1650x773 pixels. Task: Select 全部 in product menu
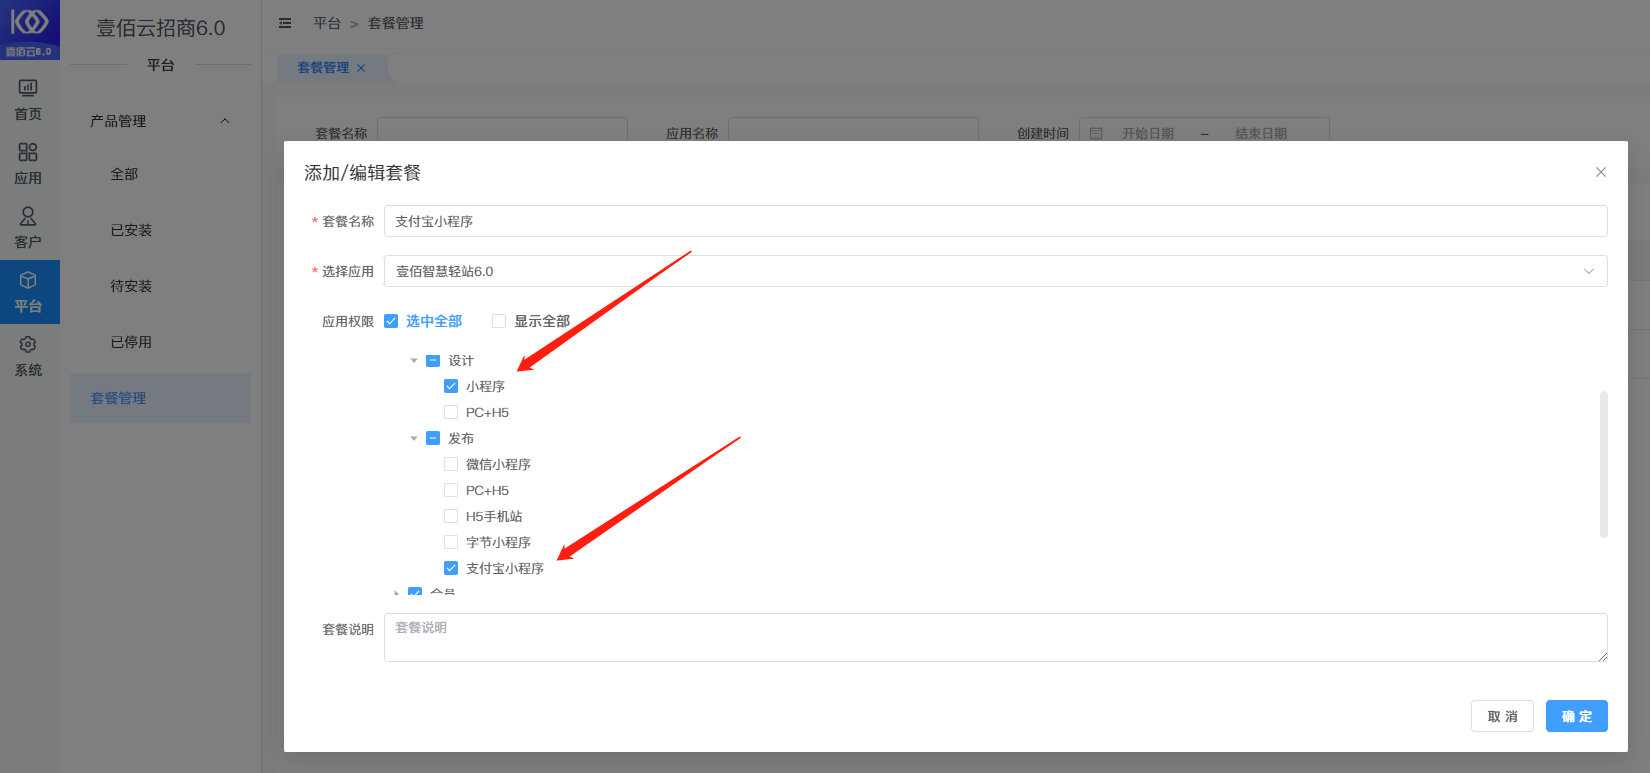pos(124,174)
